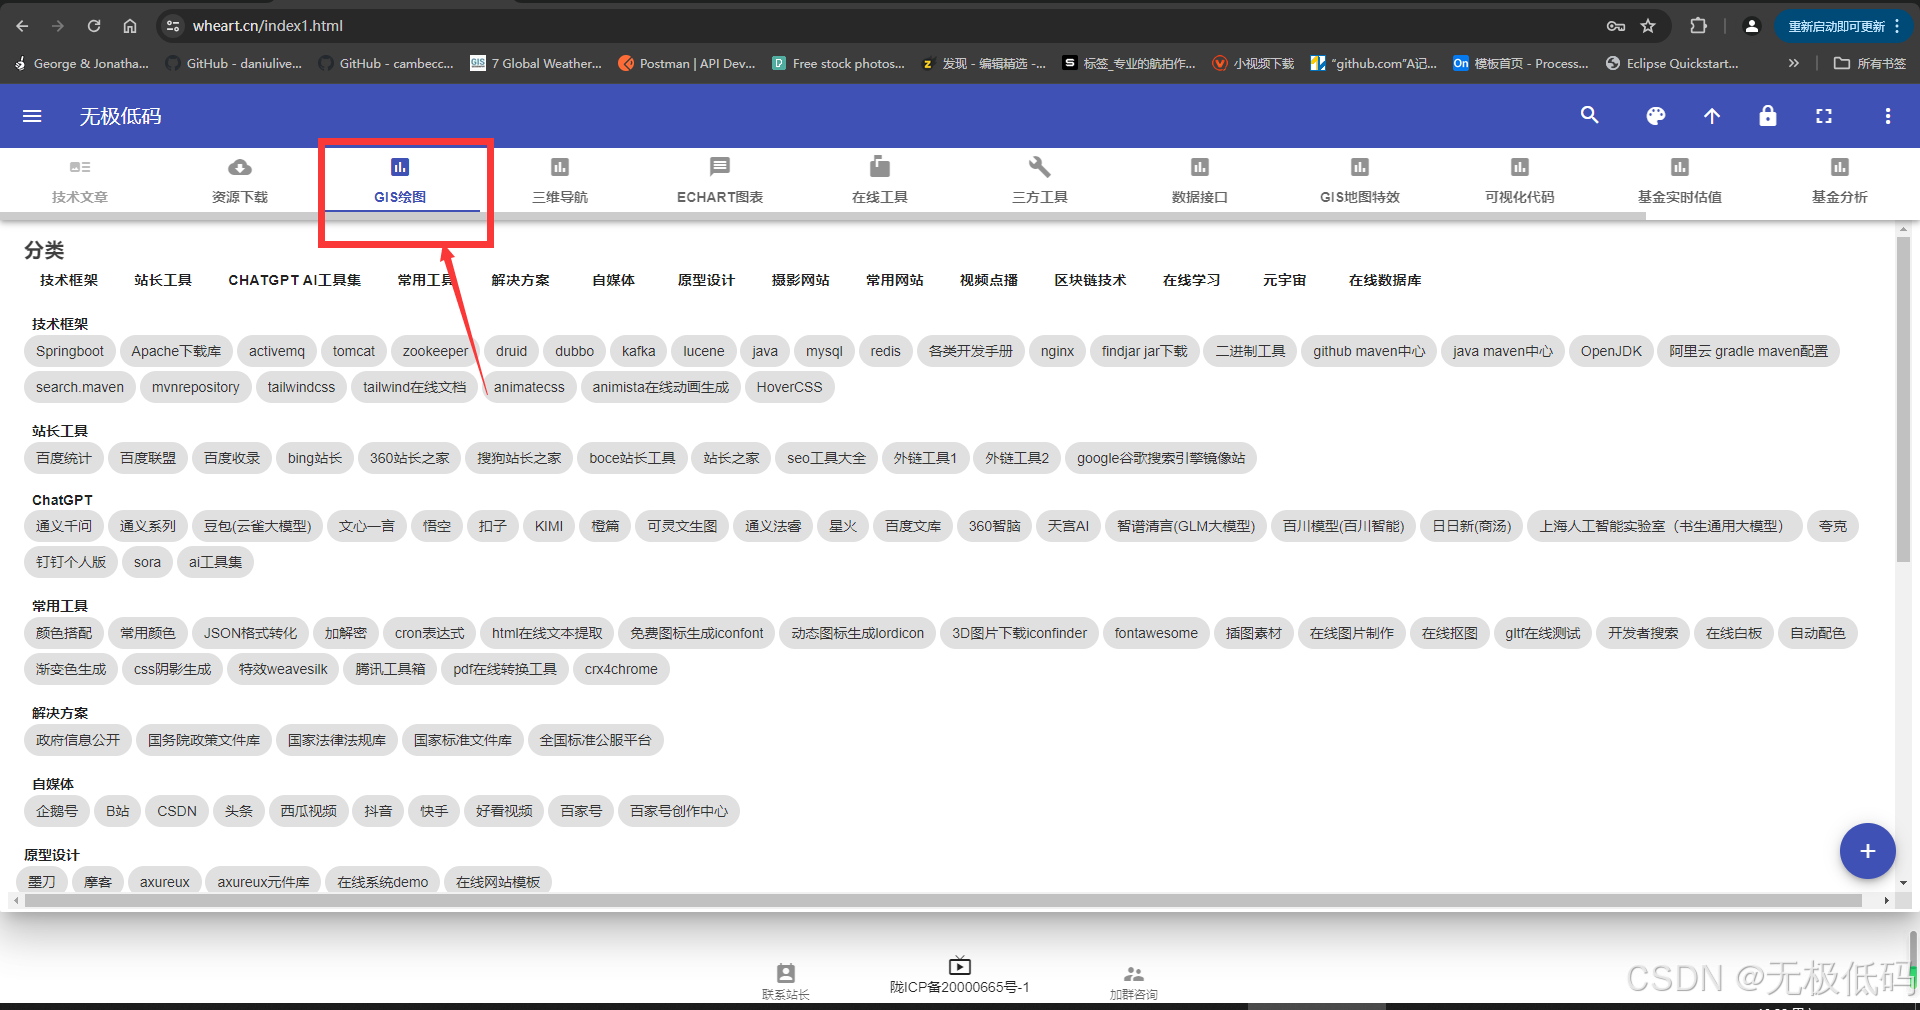Open the hamburger menu in the blue header
Image resolution: width=1920 pixels, height=1010 pixels.
32,116
